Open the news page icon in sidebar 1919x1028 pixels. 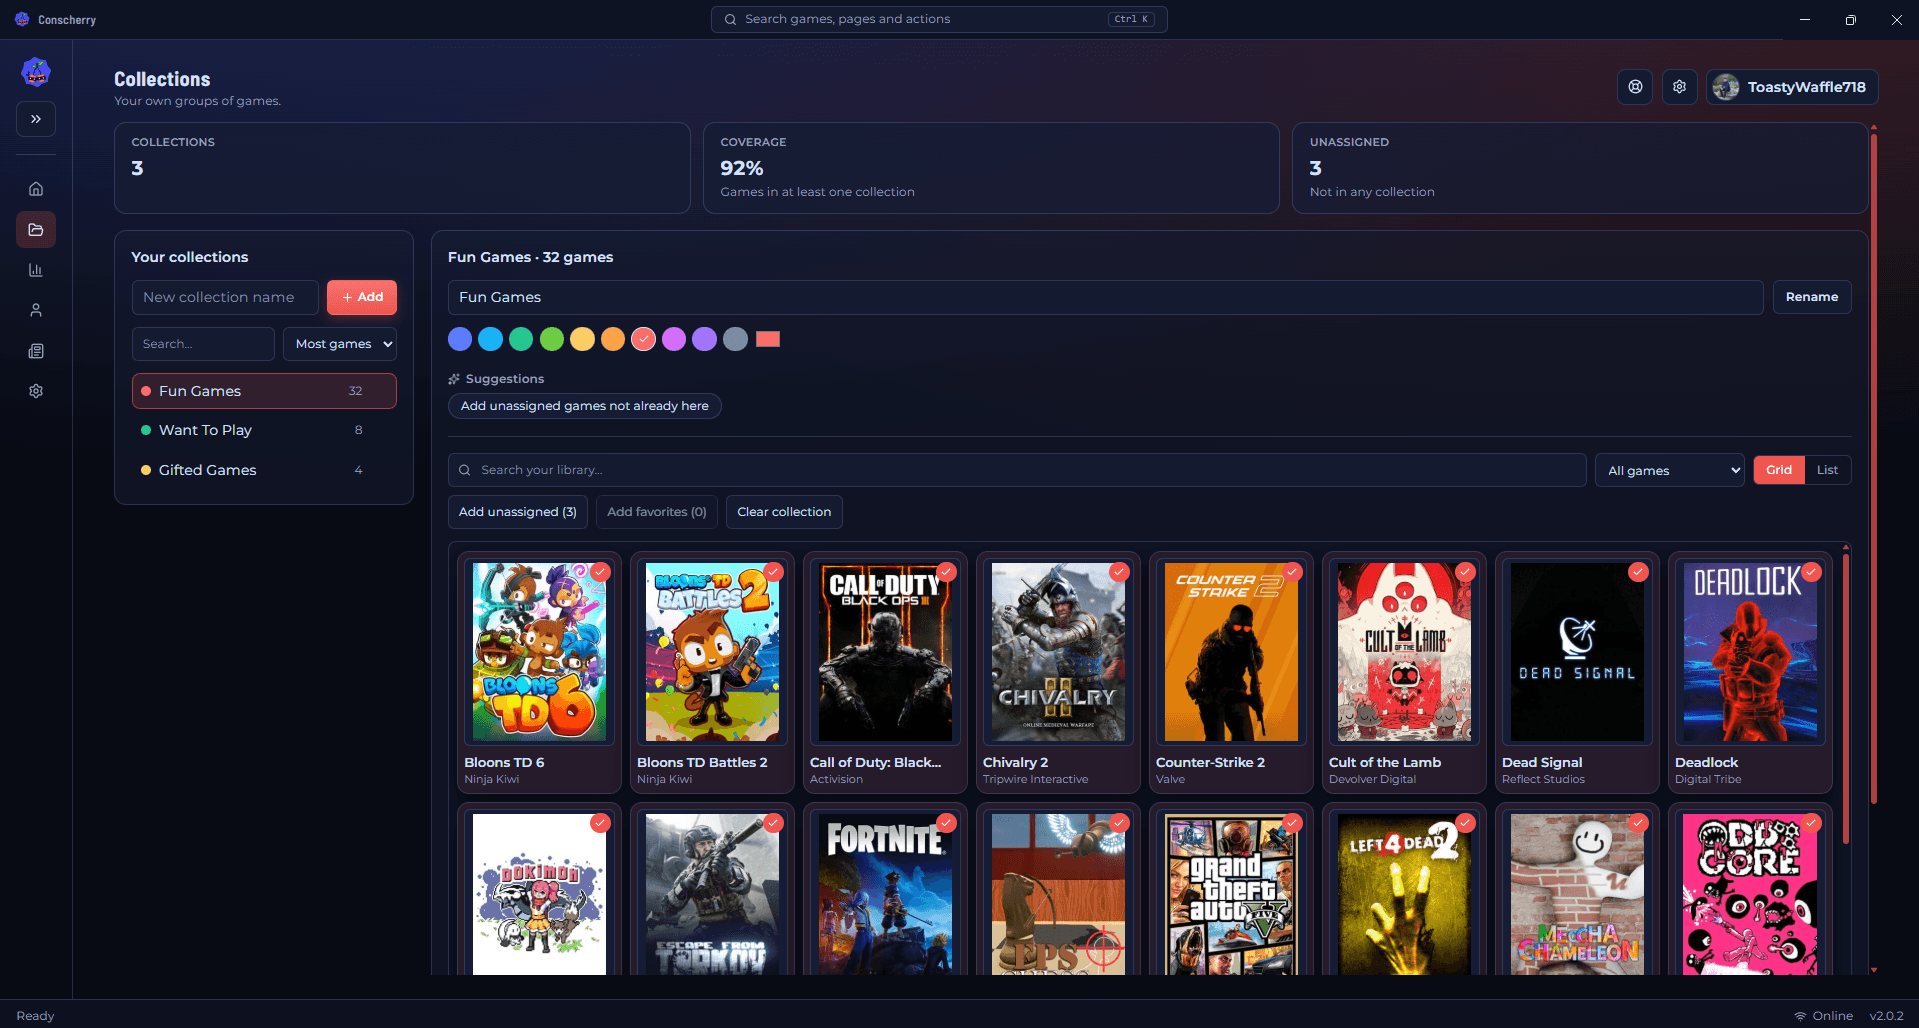pyautogui.click(x=36, y=351)
